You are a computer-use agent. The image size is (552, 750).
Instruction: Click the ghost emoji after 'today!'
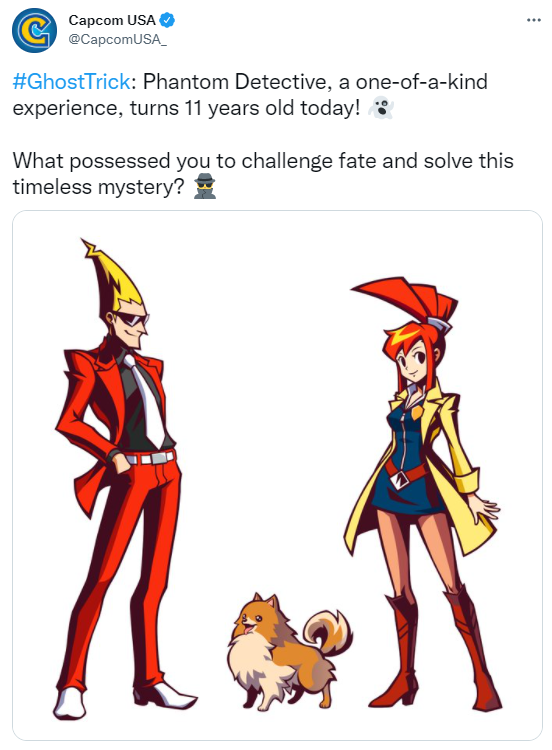381,108
